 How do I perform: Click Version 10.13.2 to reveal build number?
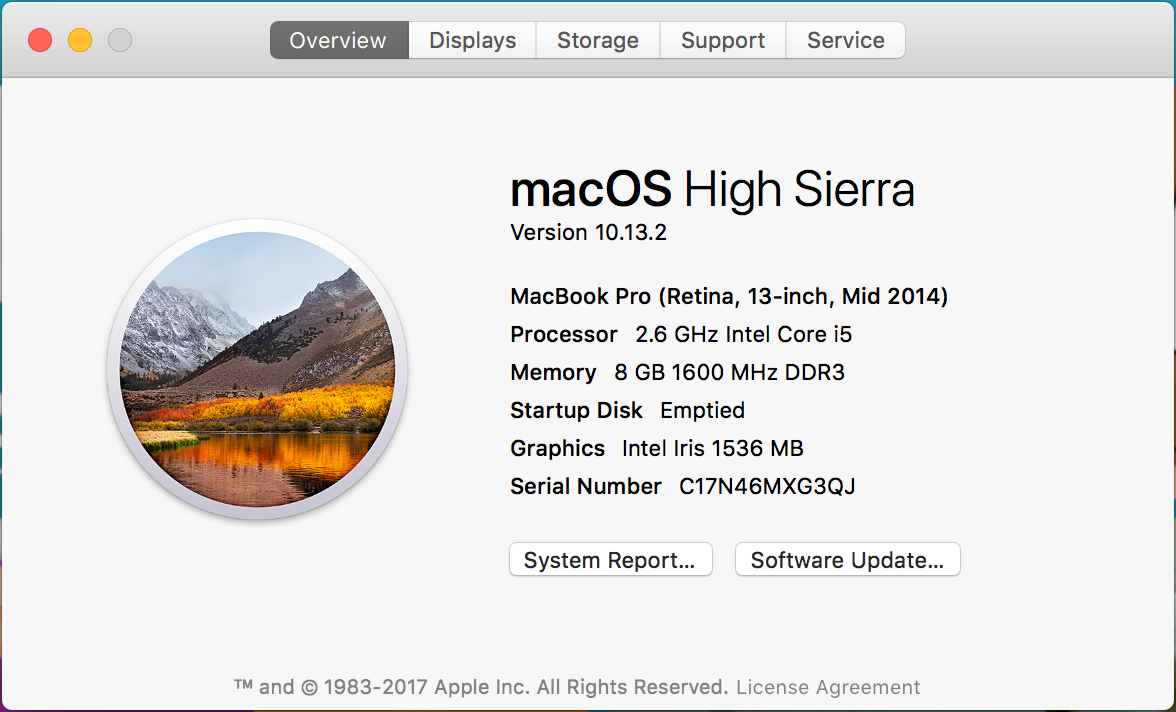pos(588,233)
